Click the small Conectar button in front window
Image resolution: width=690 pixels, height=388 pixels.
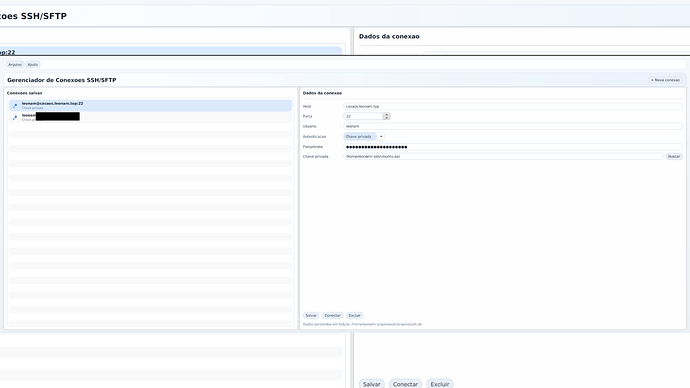(x=332, y=315)
